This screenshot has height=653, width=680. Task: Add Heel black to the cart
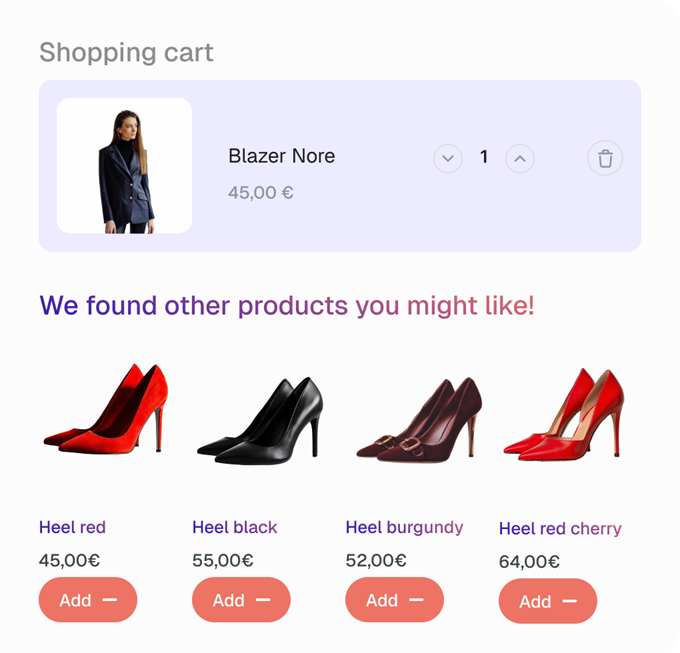(241, 600)
